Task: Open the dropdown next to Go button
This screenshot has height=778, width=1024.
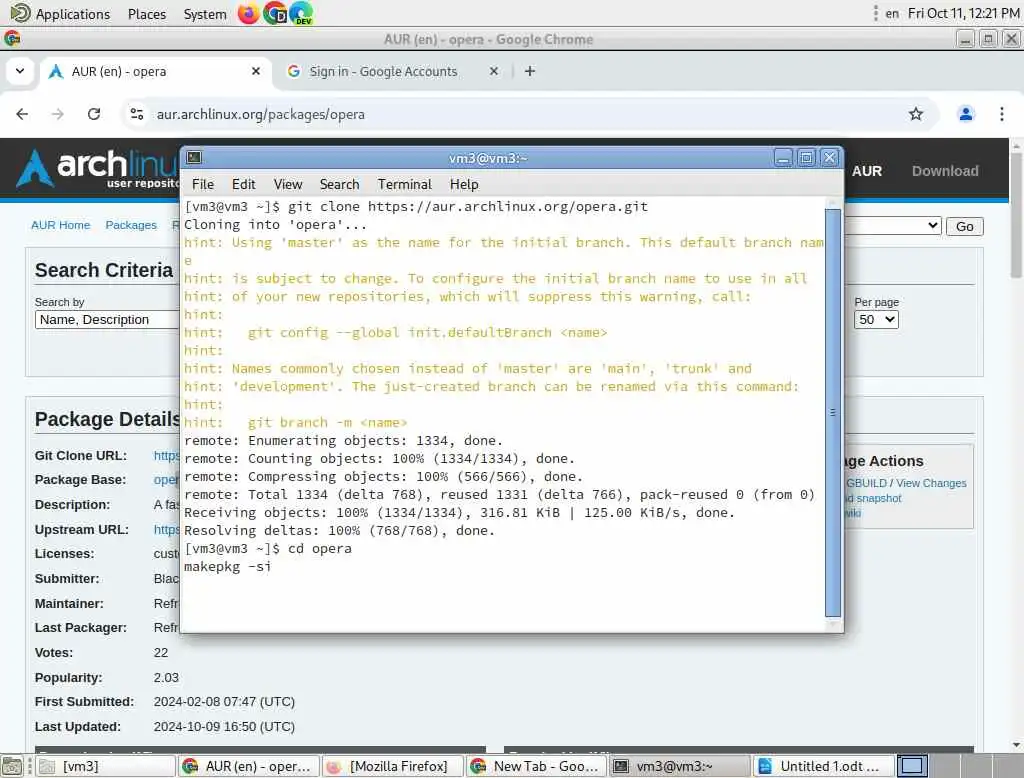Action: tap(892, 226)
